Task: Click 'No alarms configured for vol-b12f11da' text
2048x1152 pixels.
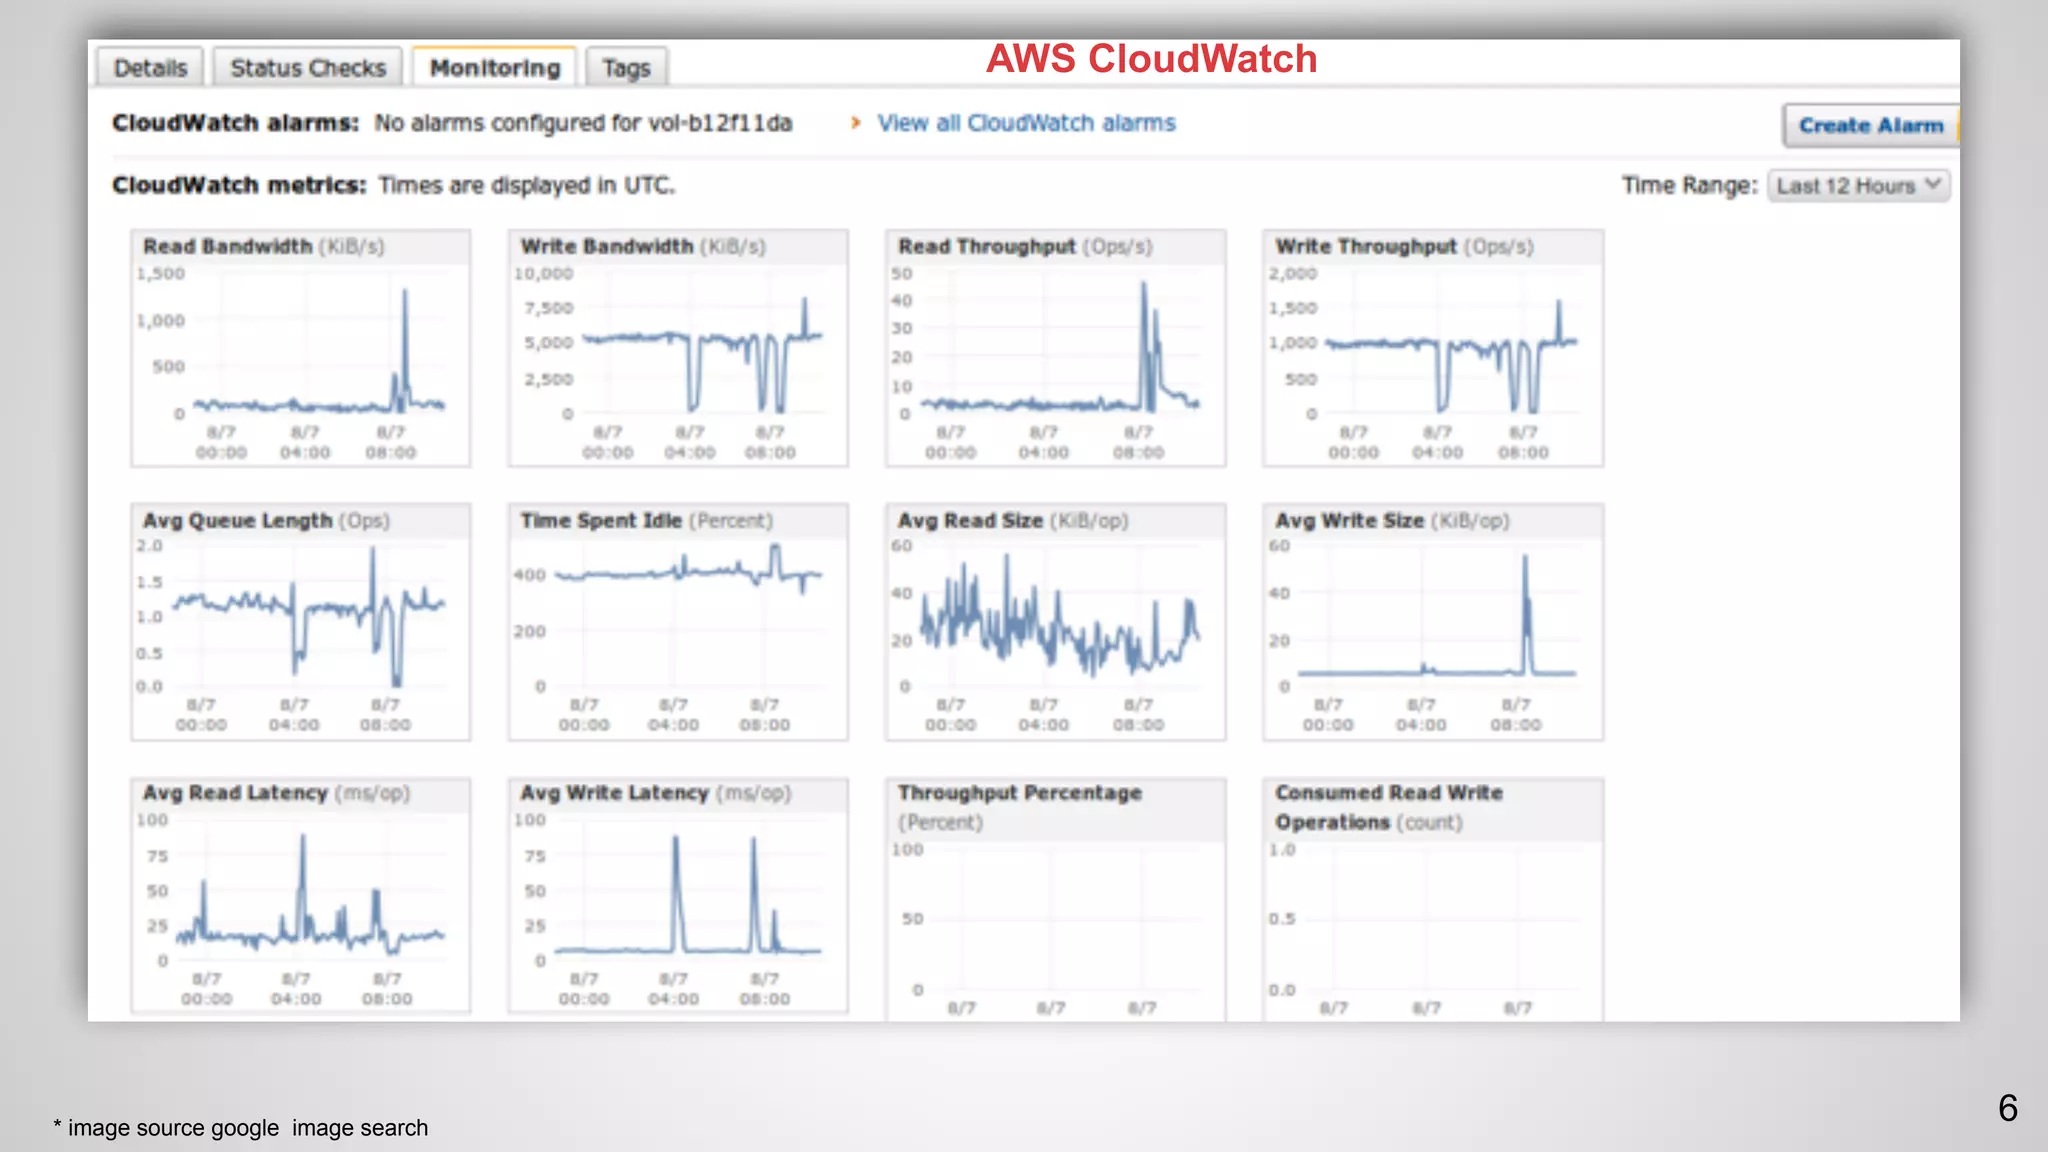Action: (583, 123)
